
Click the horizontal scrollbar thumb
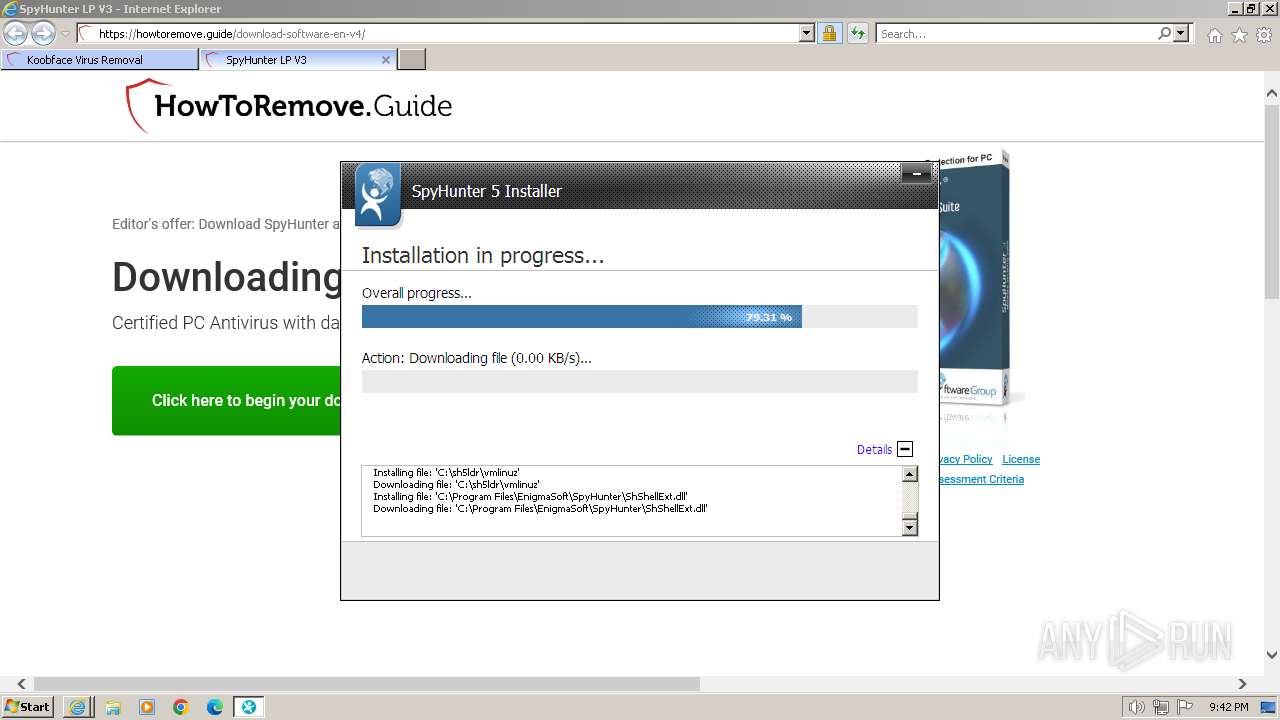click(367, 684)
